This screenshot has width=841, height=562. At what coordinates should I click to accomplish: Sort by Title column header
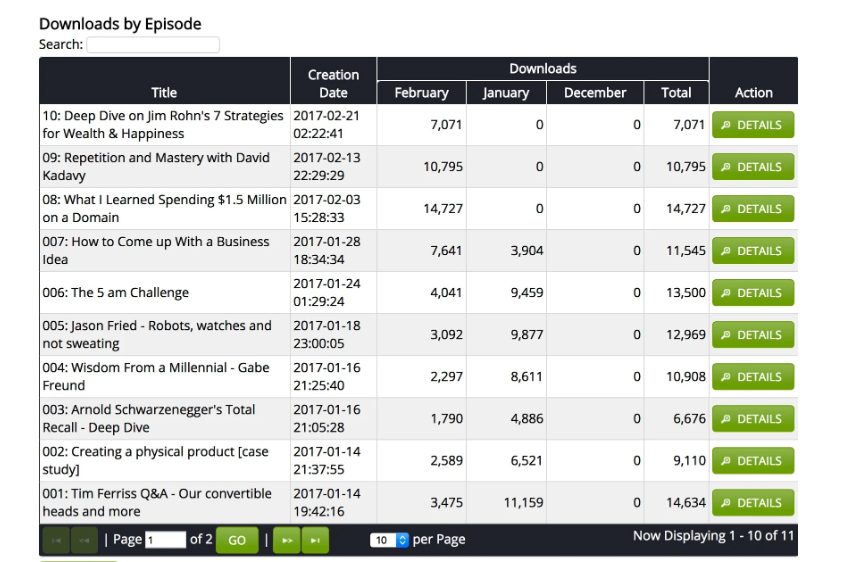tap(164, 93)
